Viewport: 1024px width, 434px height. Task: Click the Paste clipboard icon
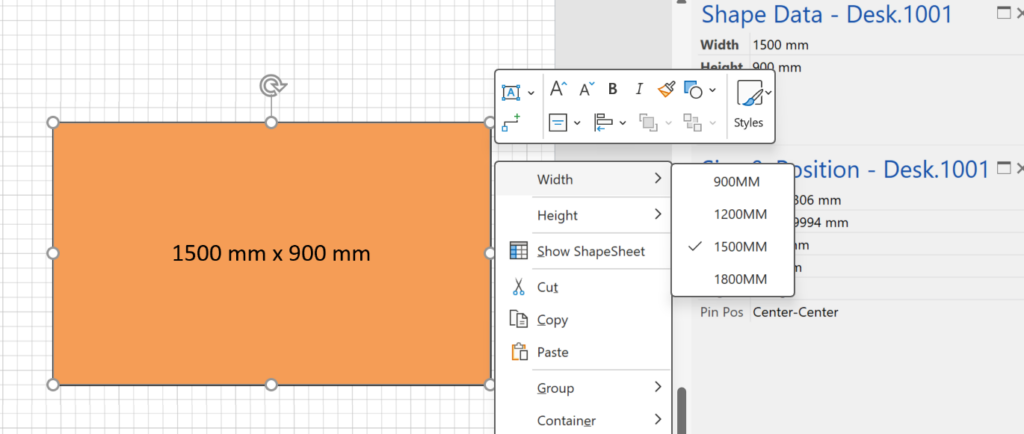coord(519,352)
